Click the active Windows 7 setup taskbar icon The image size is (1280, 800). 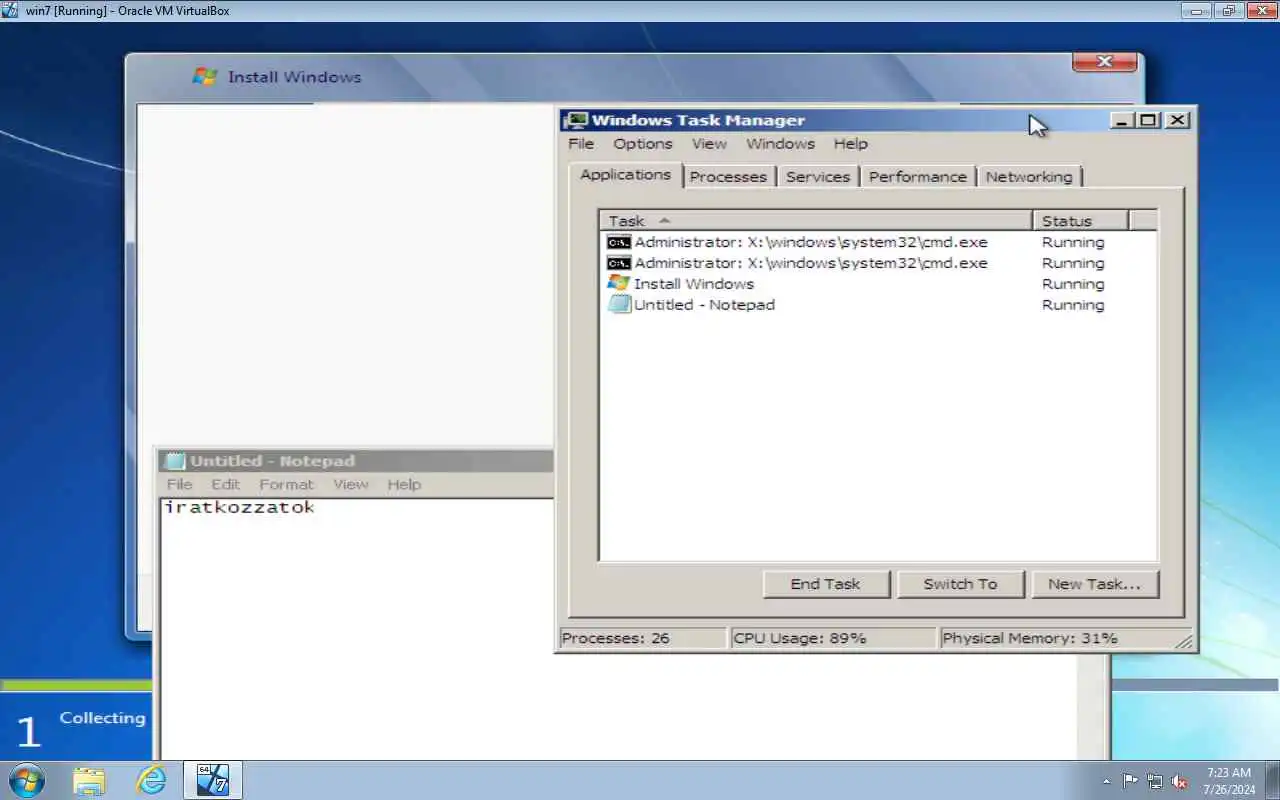tap(212, 780)
